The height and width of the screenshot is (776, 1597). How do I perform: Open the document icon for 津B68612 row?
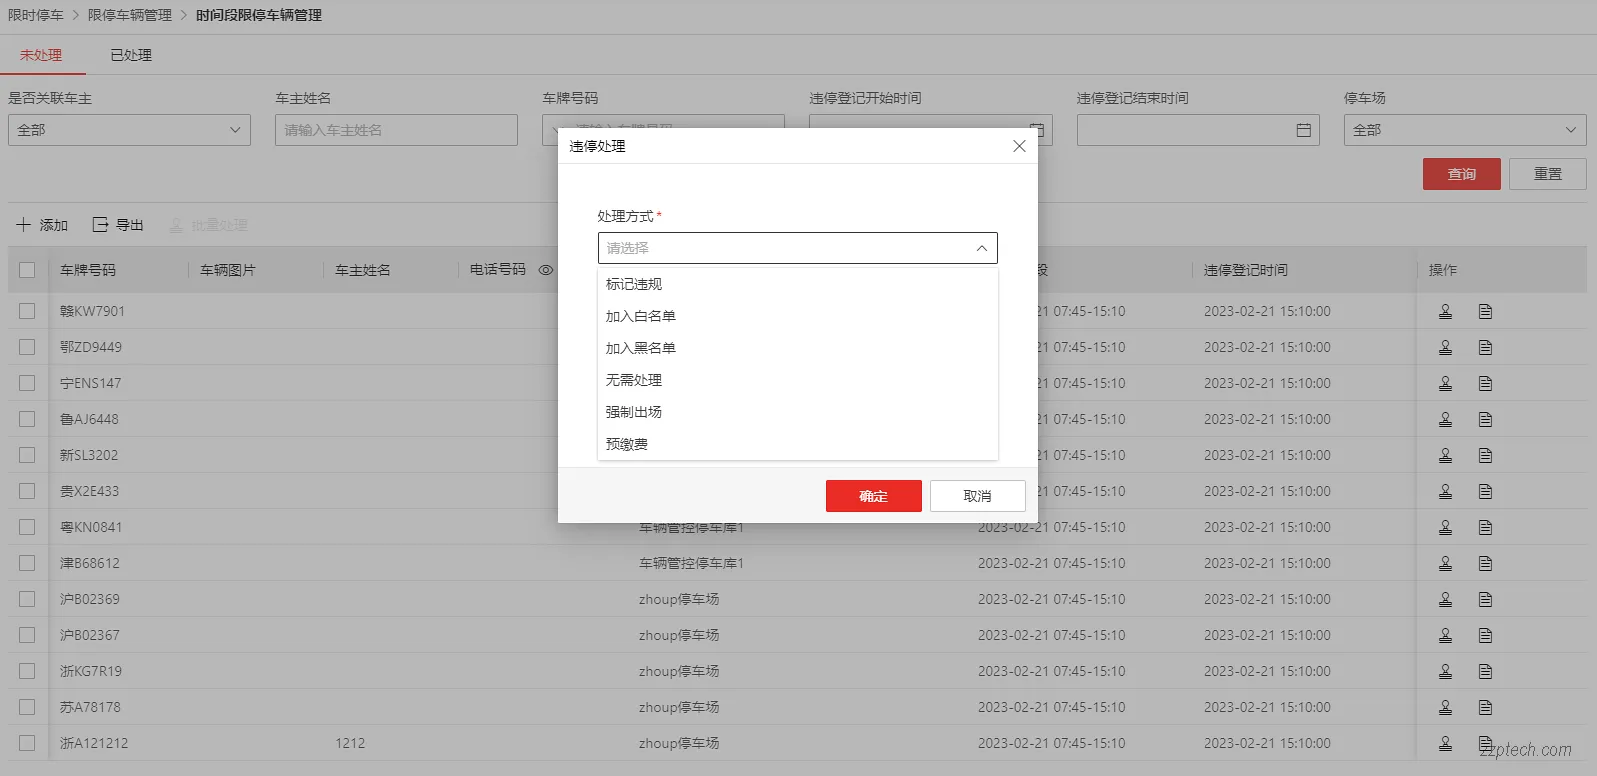coord(1485,563)
